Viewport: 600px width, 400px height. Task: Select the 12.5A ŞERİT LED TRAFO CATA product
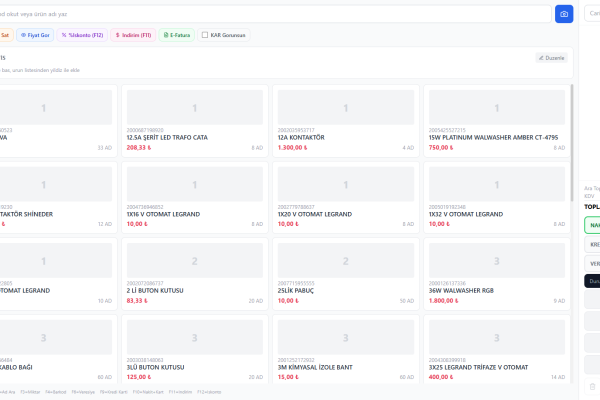click(x=195, y=120)
